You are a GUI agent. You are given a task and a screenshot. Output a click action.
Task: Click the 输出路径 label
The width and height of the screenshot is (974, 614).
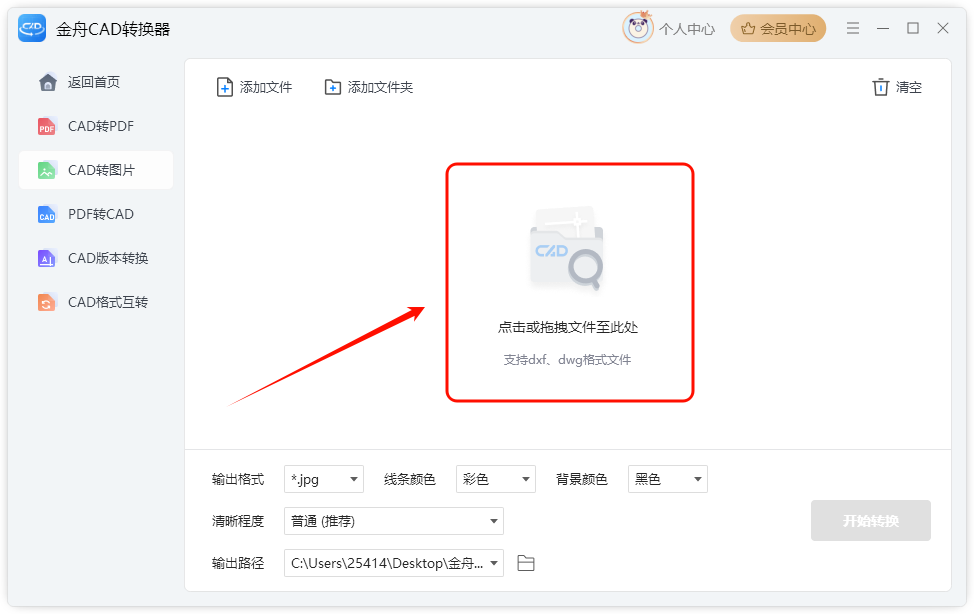[238, 563]
